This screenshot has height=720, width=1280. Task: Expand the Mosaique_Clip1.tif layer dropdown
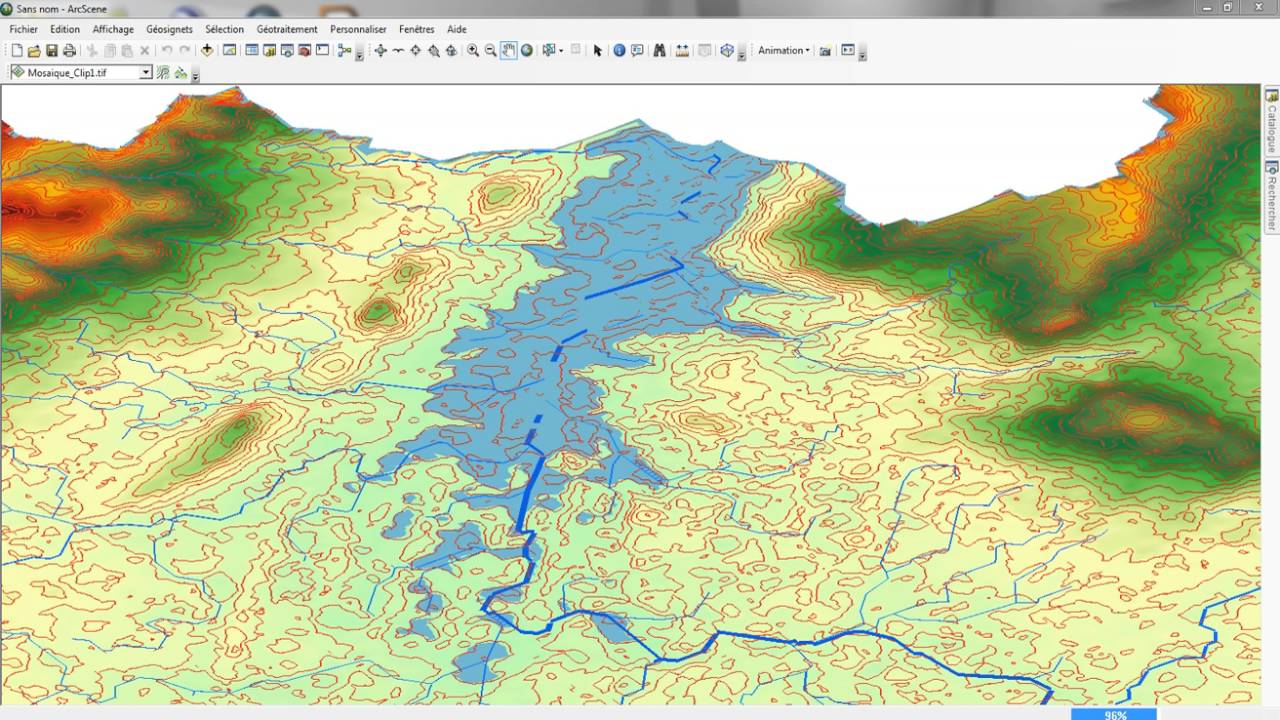pyautogui.click(x=146, y=73)
